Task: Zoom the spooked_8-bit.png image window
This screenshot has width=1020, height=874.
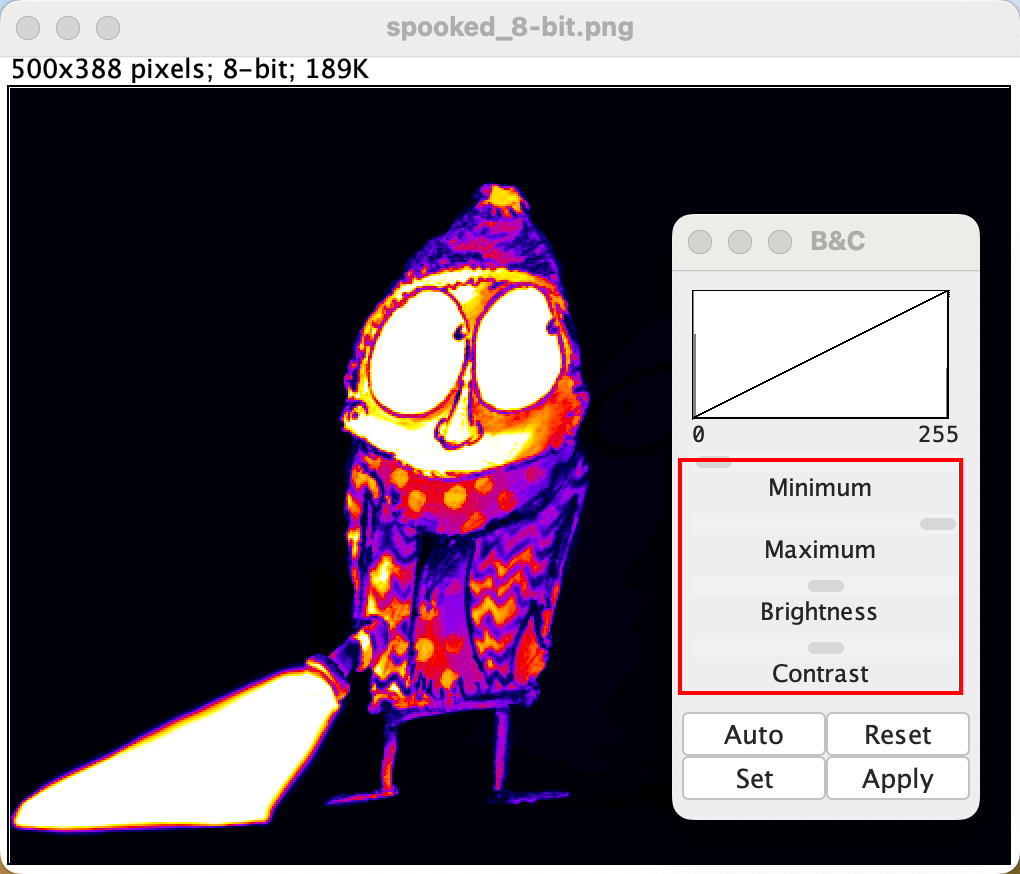Action: (x=108, y=28)
